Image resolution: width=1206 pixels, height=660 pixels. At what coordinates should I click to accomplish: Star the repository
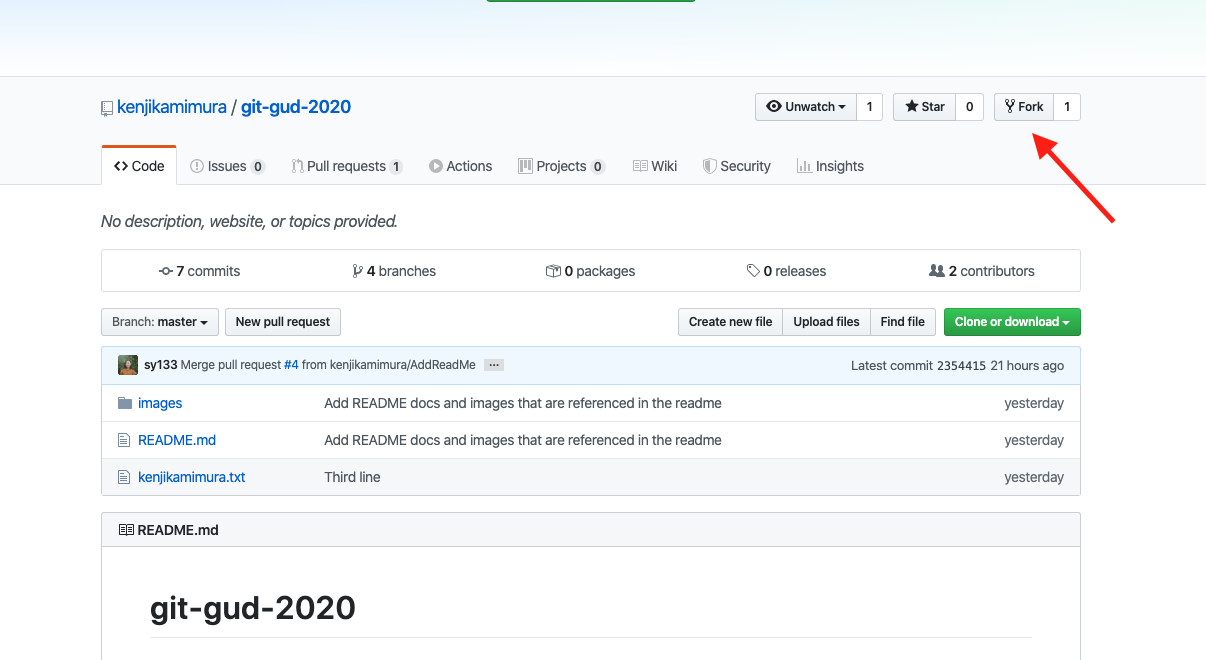point(924,107)
